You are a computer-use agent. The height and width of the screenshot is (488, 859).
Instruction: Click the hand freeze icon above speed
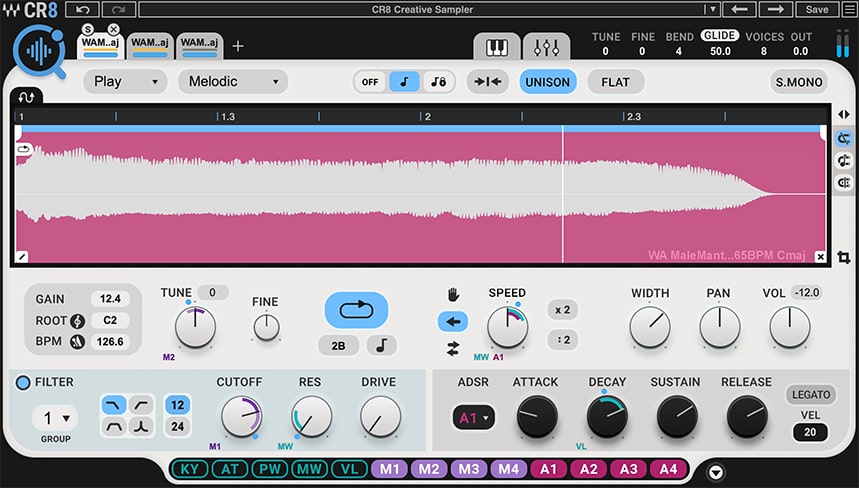coord(452,295)
